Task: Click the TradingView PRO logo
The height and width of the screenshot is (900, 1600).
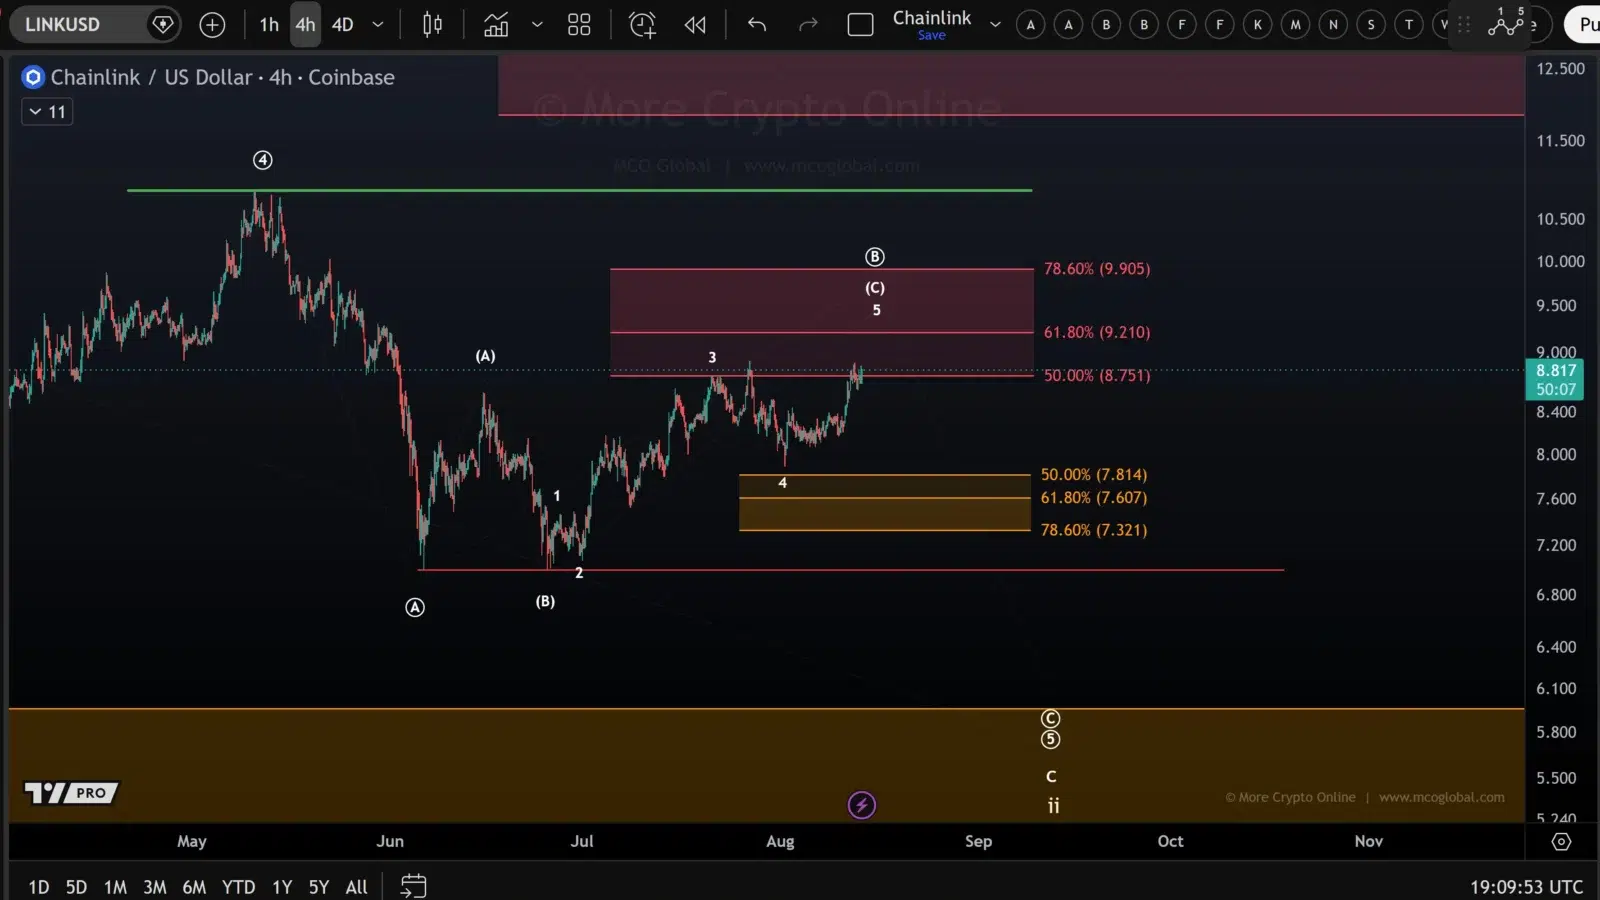Action: (71, 793)
